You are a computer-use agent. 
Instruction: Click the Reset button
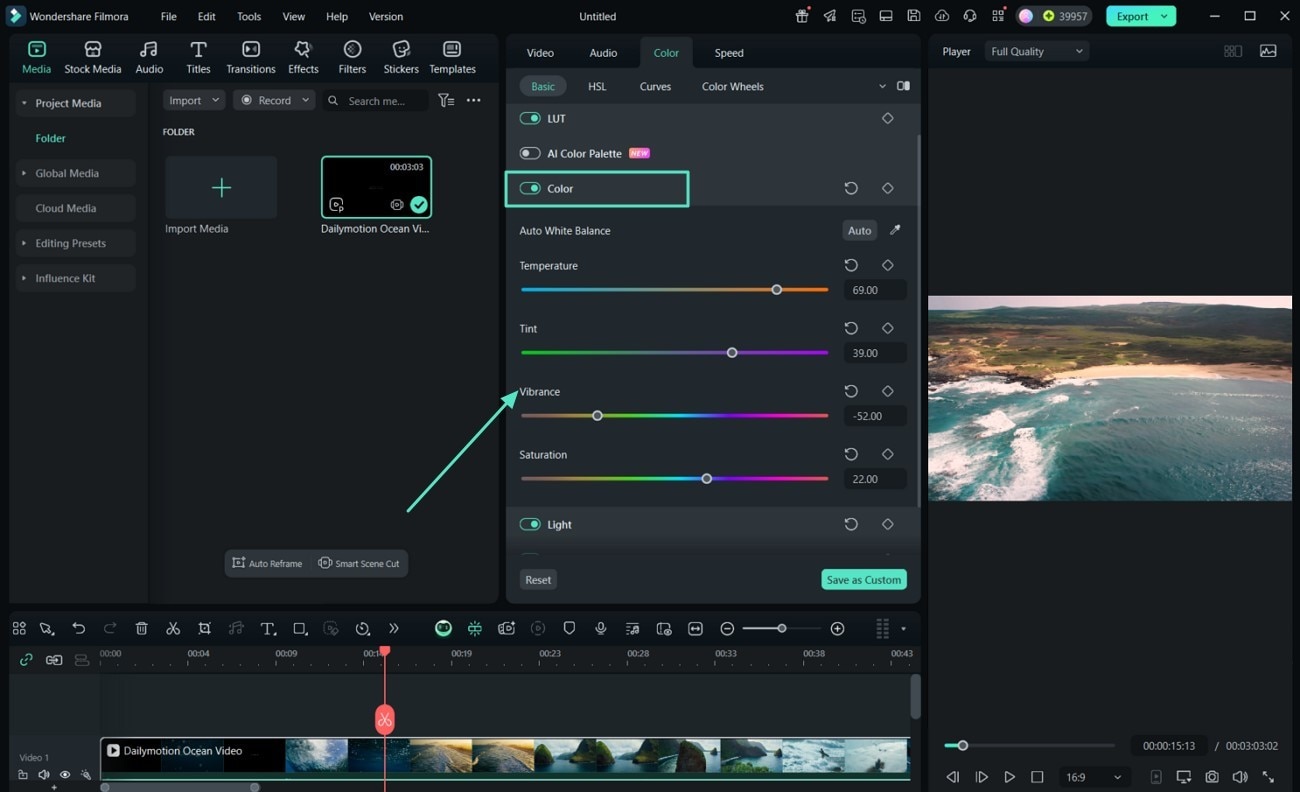pyautogui.click(x=538, y=580)
